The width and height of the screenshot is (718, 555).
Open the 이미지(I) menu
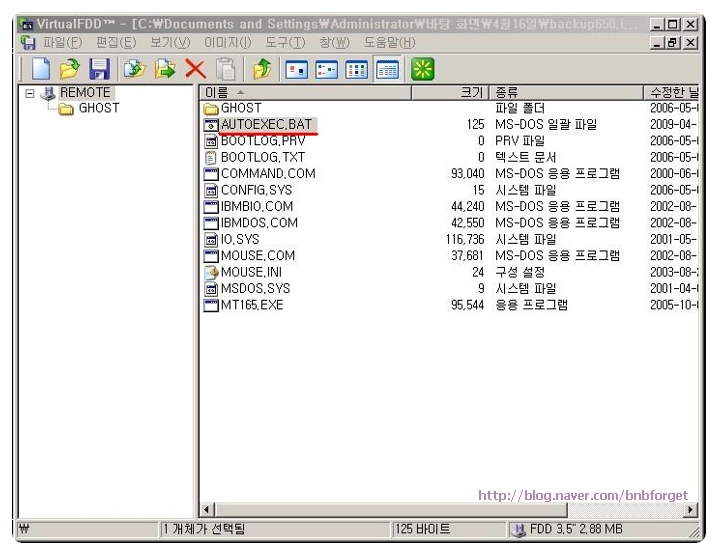point(228,43)
